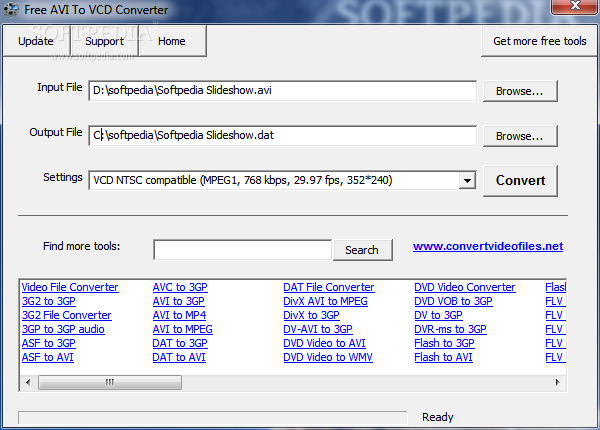Open the DAT File Converter link
This screenshot has height=430, width=600.
(329, 287)
